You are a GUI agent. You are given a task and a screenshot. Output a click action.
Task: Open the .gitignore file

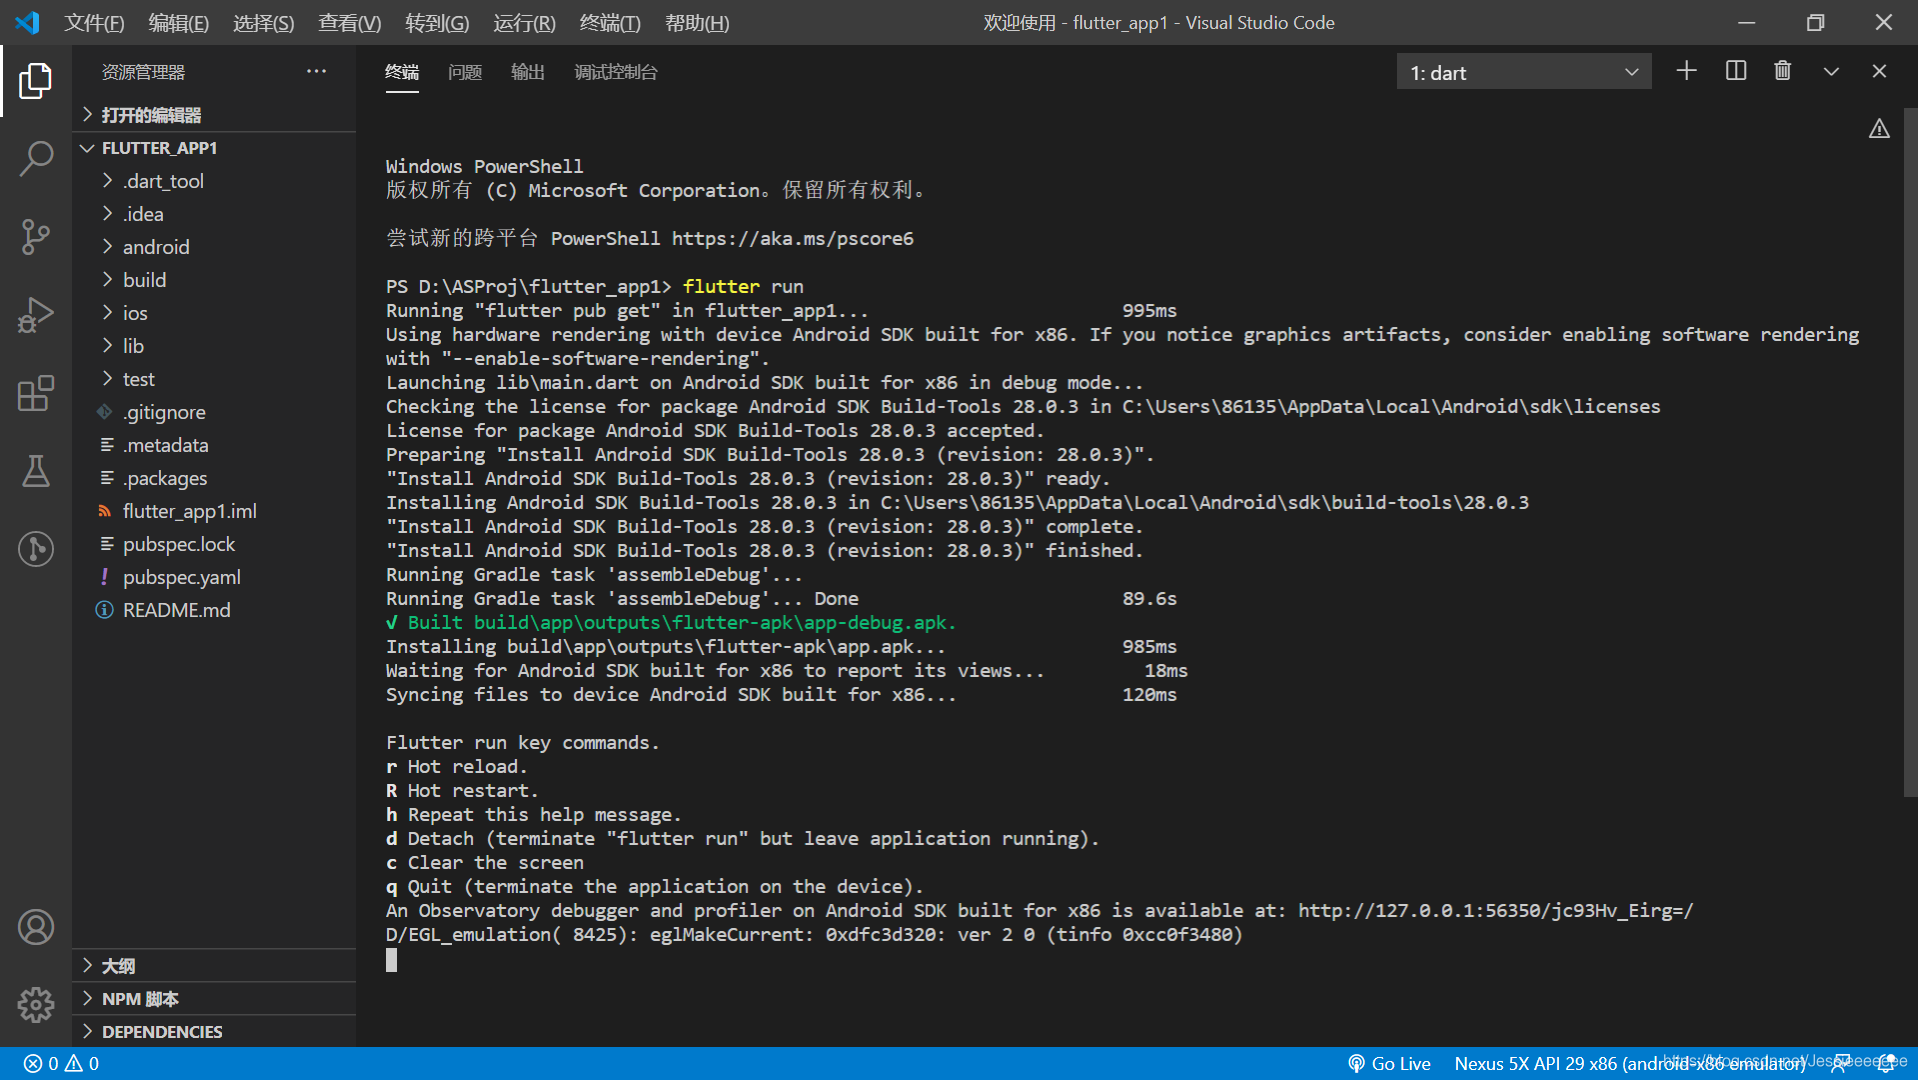pyautogui.click(x=214, y=412)
